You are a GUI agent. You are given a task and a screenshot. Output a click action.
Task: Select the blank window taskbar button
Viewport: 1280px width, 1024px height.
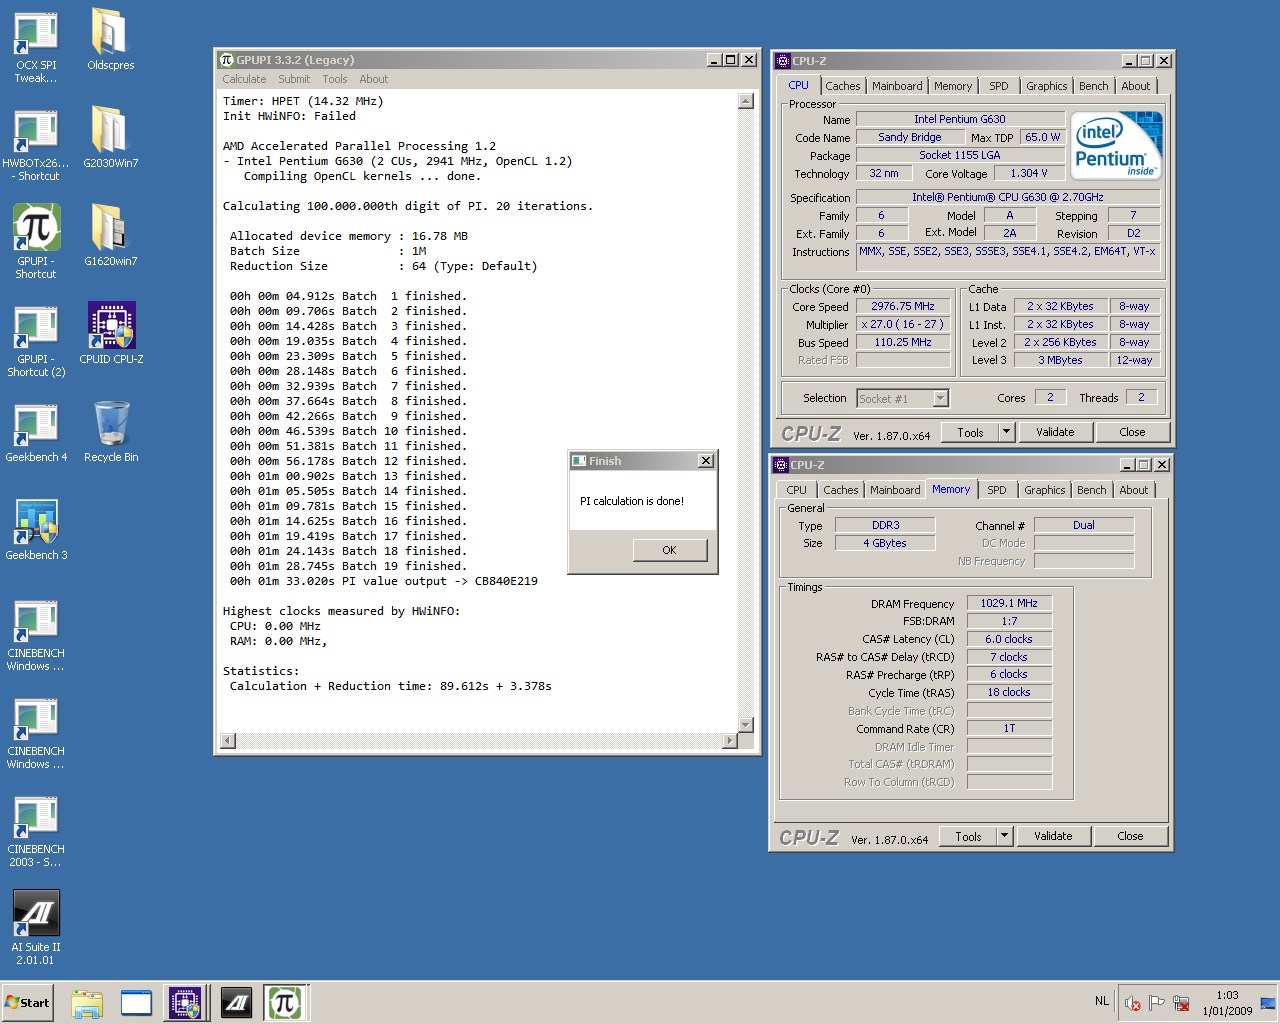(136, 1002)
